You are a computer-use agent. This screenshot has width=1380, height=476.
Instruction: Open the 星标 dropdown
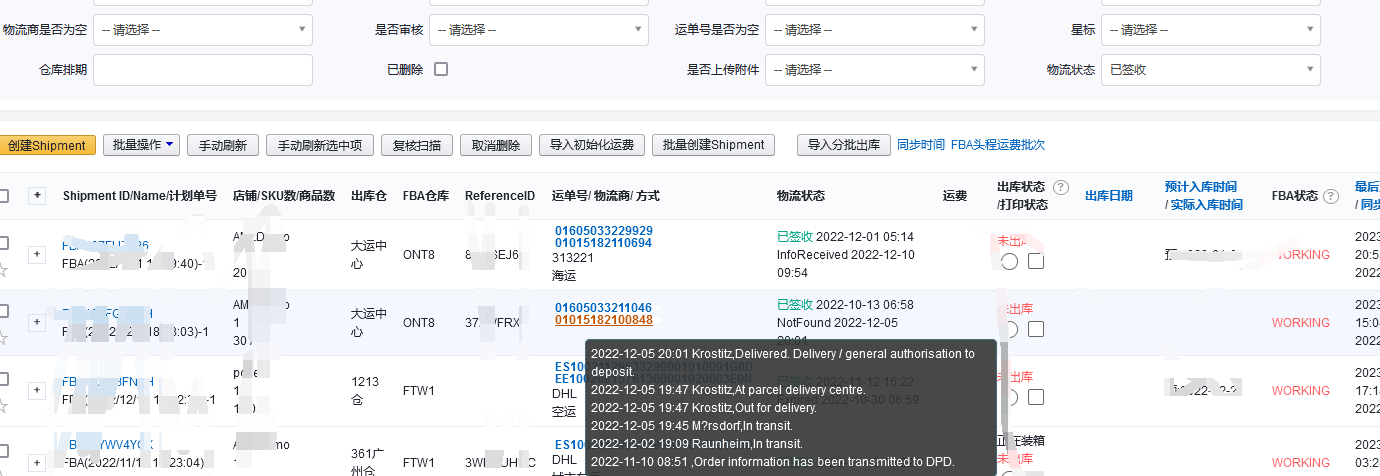[1210, 30]
